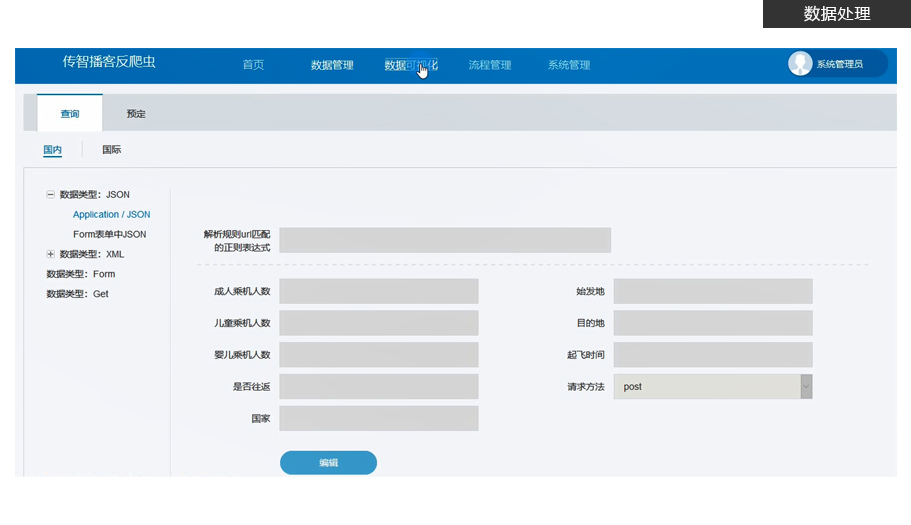Switch to the 查询 tab
Image resolution: width=911 pixels, height=525 pixels.
(x=70, y=114)
